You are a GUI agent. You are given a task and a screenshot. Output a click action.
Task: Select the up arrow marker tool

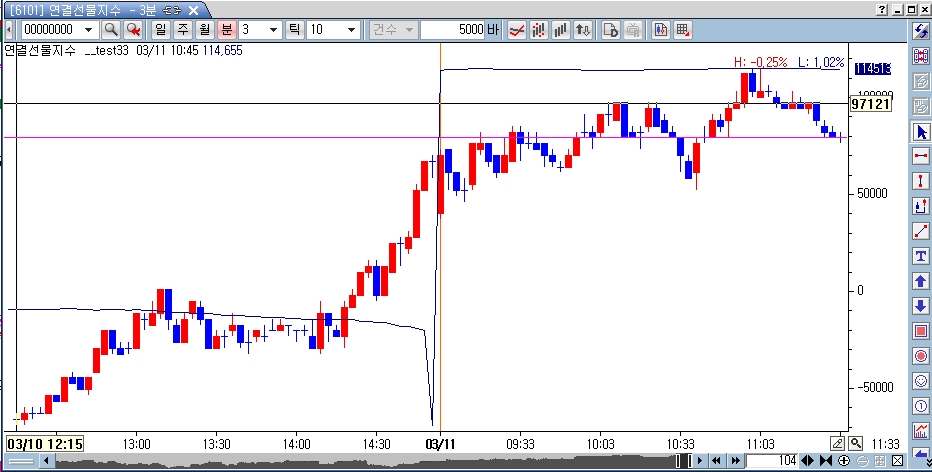[921, 281]
